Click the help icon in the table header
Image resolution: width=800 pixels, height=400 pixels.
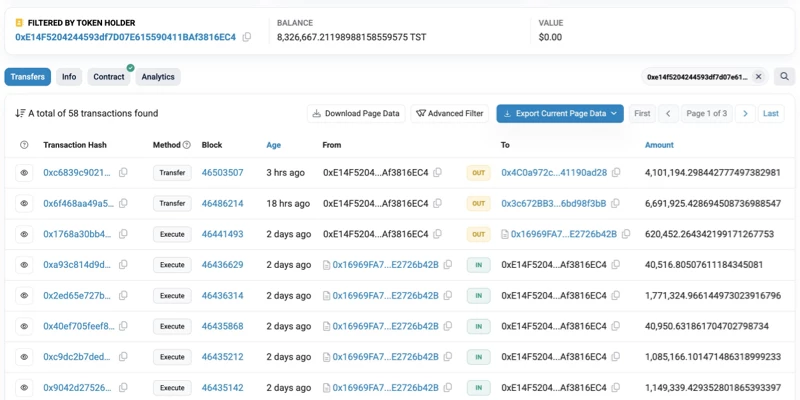click(x=24, y=145)
